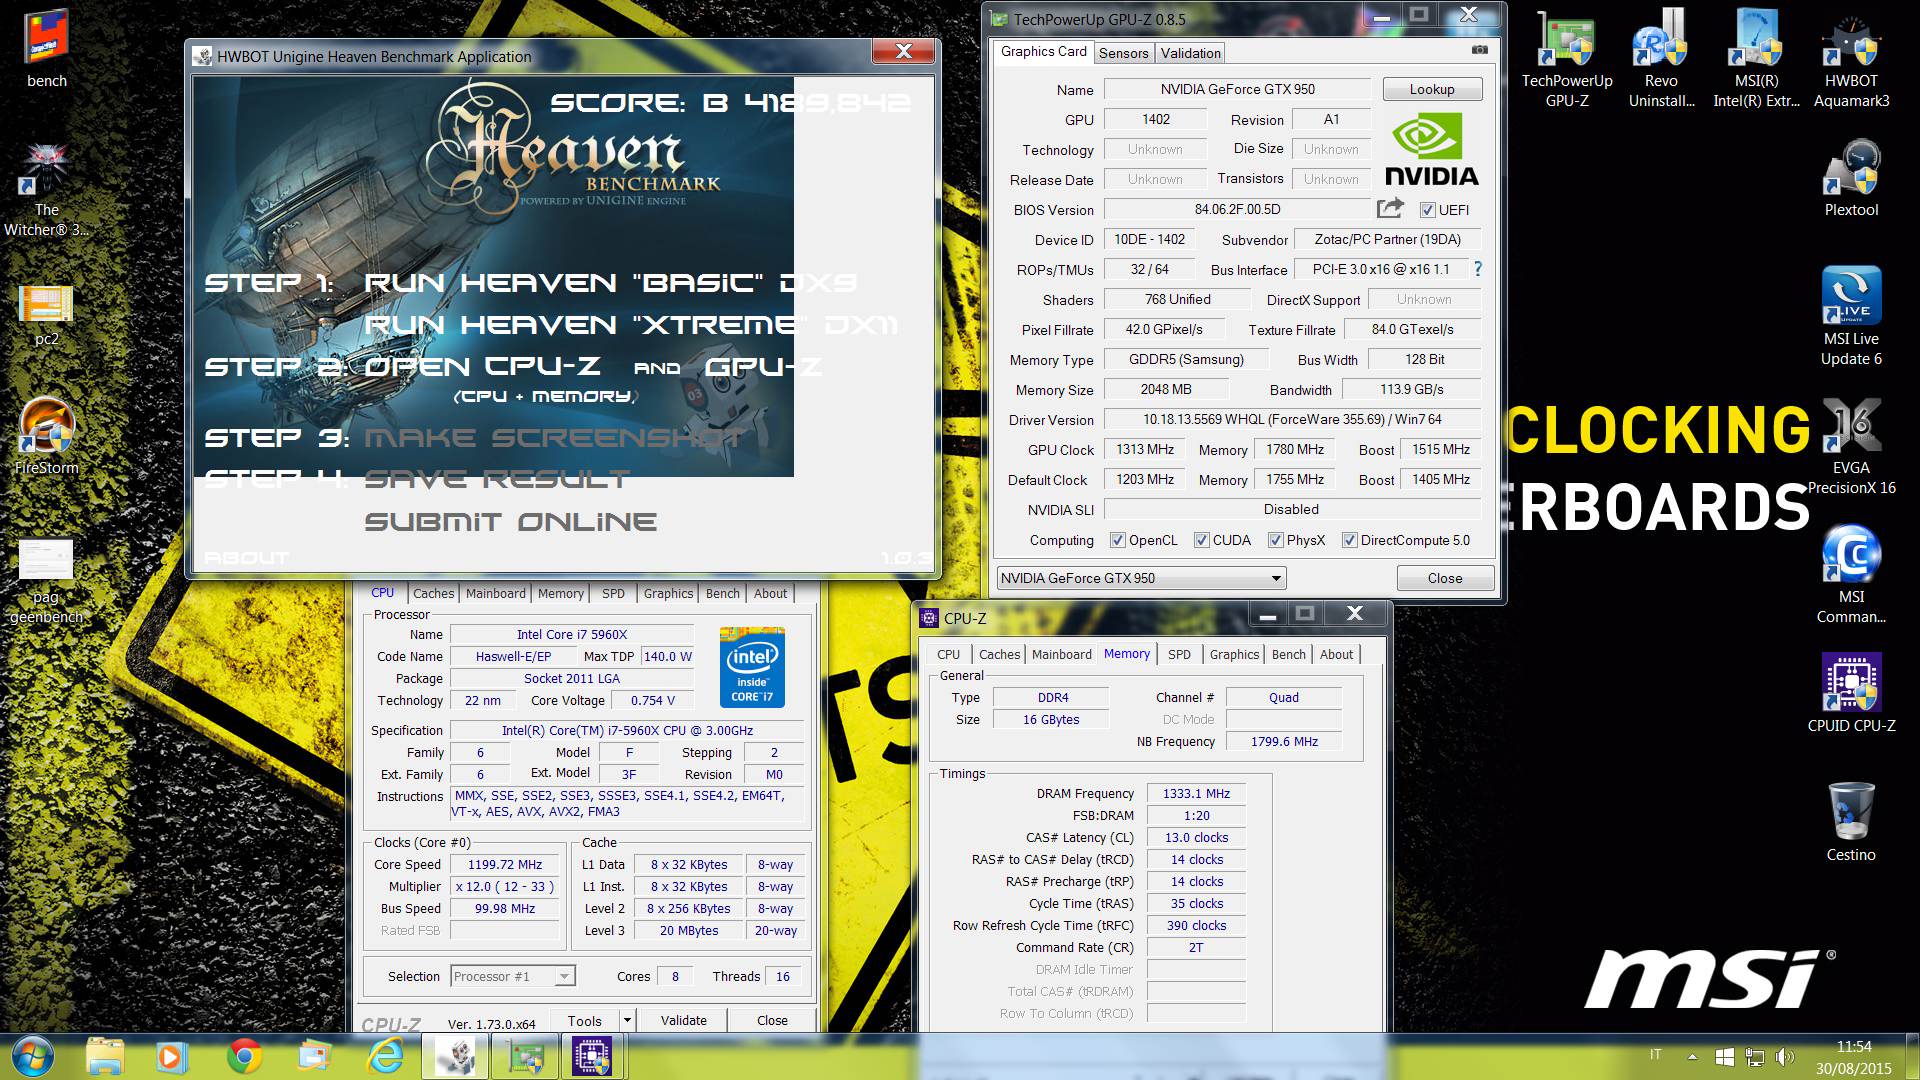Open Internet Explorer from the taskbar

386,1056
